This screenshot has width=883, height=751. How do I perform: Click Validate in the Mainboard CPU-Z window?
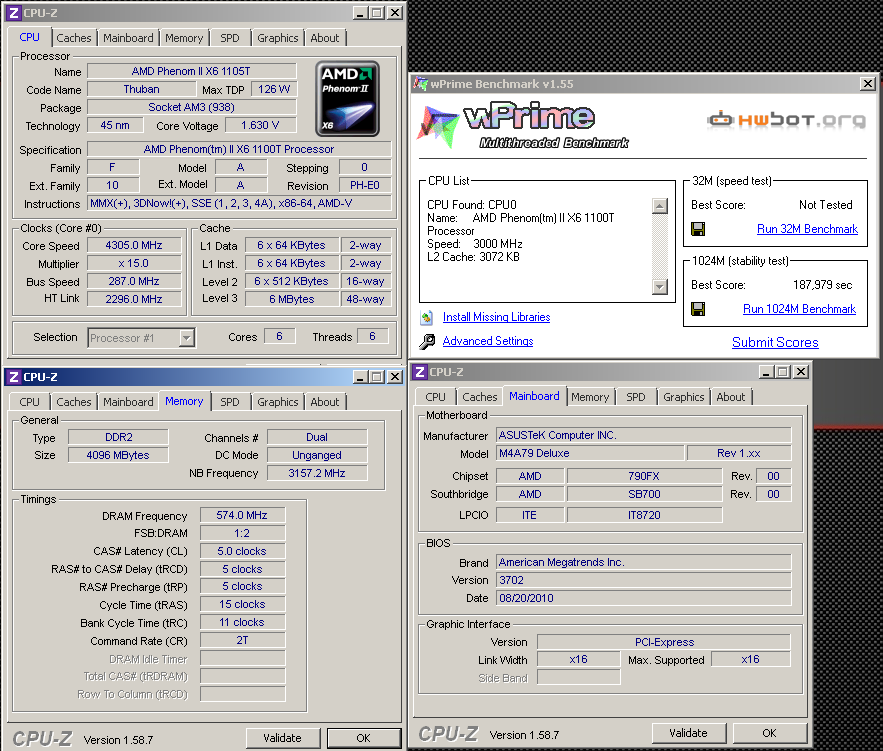pos(689,733)
